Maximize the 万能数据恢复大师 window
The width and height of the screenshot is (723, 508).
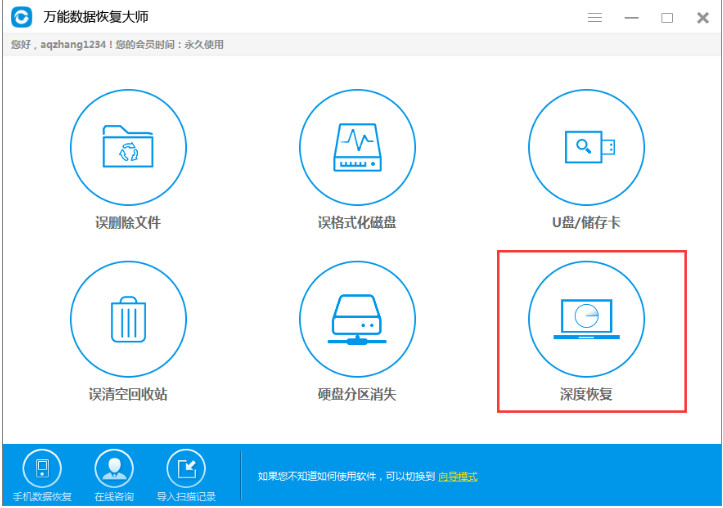[667, 18]
